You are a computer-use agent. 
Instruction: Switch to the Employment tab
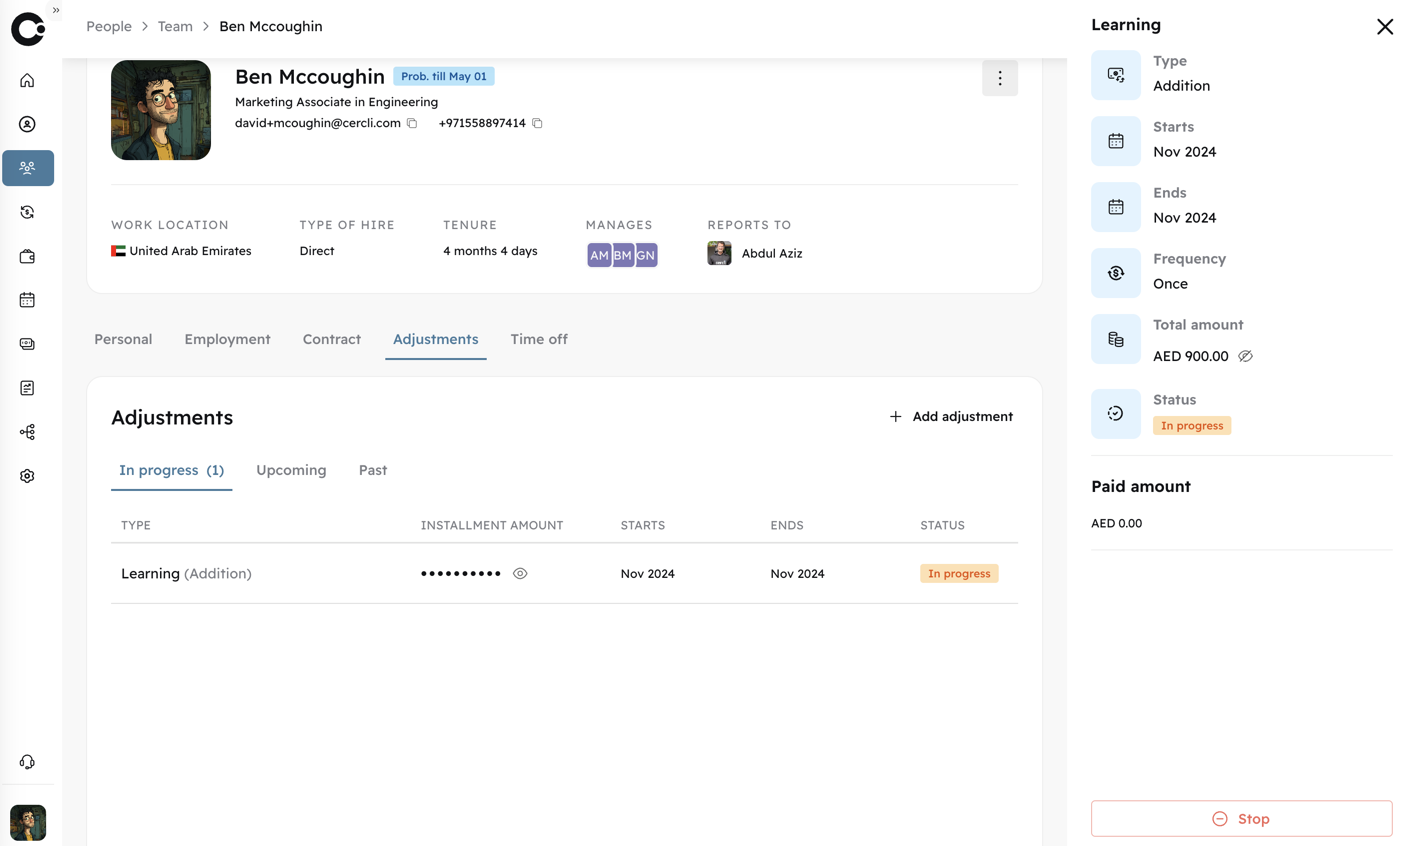(227, 339)
